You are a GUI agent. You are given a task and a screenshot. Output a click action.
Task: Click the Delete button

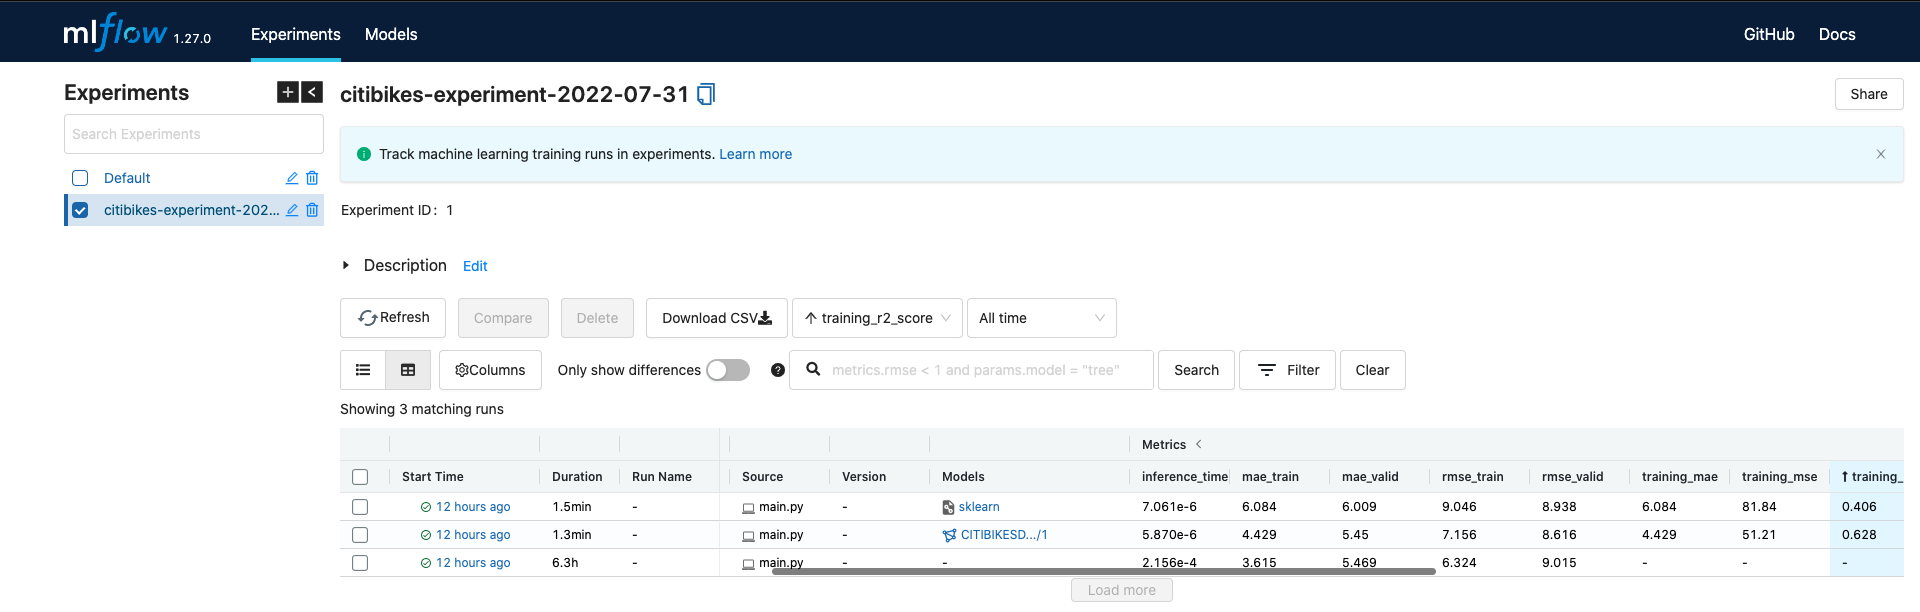click(x=597, y=318)
